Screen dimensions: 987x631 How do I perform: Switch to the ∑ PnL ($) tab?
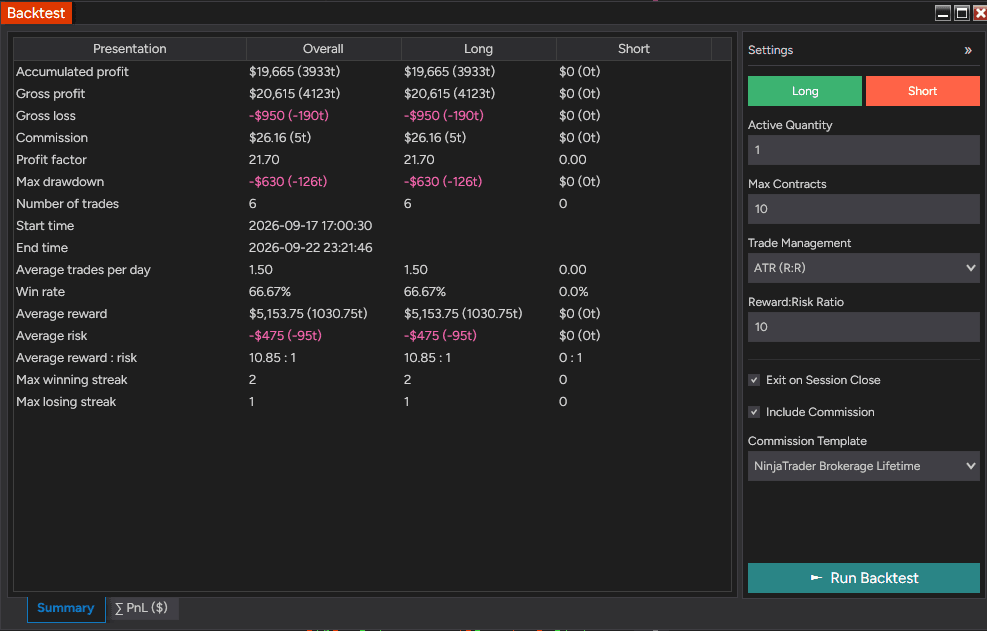pyautogui.click(x=142, y=608)
